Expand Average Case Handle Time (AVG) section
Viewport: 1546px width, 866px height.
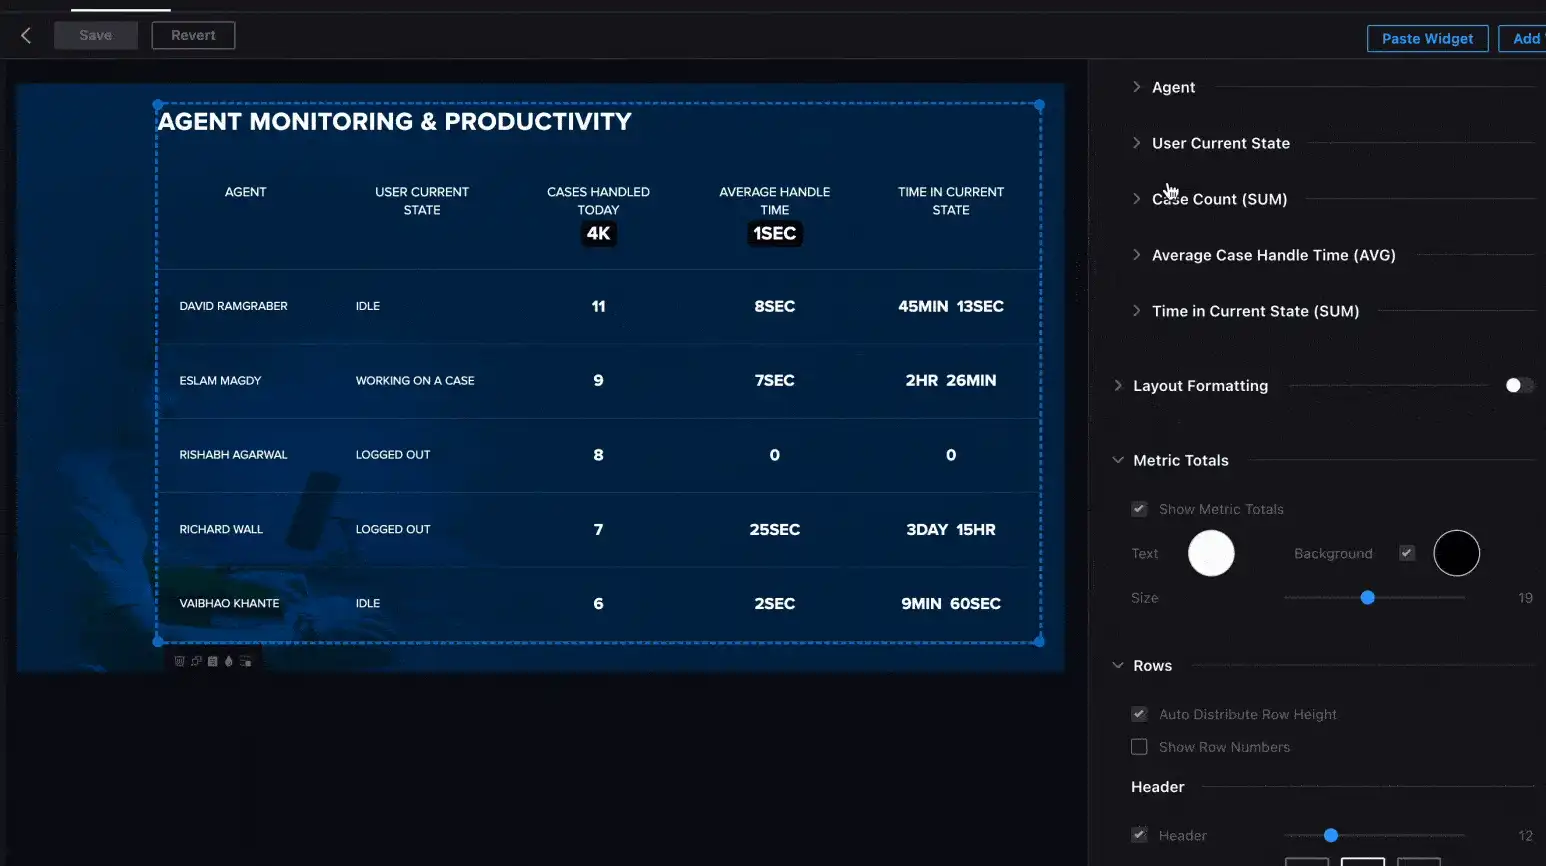(x=1137, y=255)
